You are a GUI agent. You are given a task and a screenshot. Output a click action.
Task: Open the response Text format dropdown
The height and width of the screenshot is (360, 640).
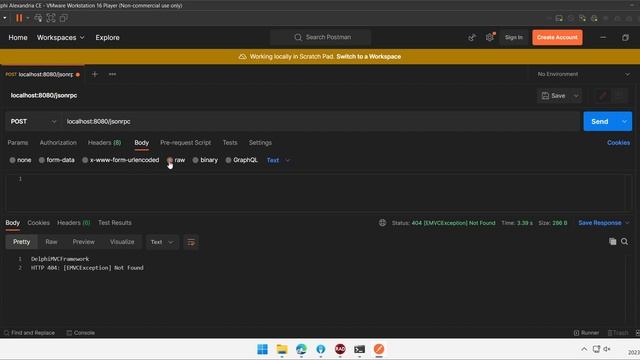162,242
